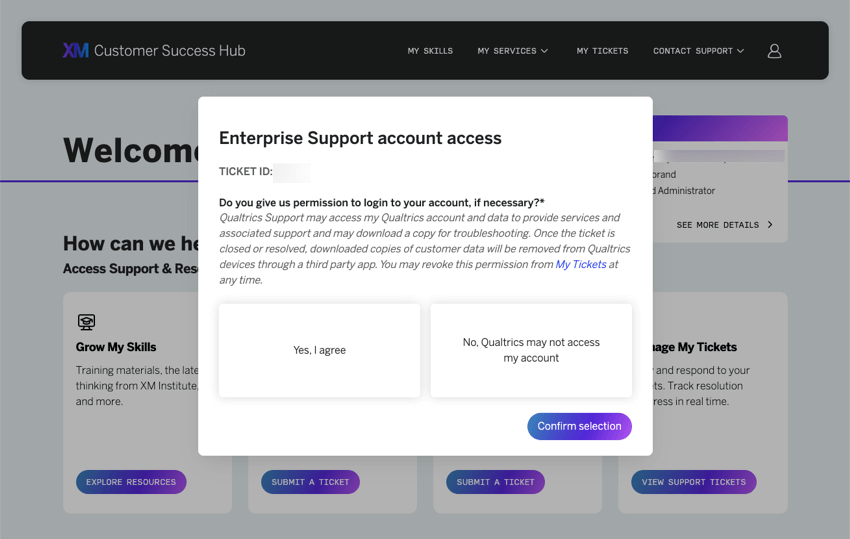Select the Yes, I agree option

pyautogui.click(x=319, y=350)
